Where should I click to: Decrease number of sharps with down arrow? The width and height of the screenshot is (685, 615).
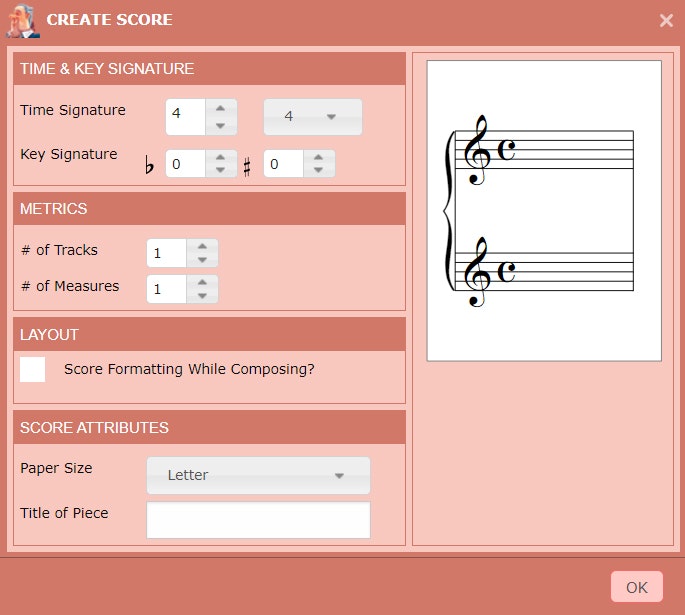[x=318, y=170]
